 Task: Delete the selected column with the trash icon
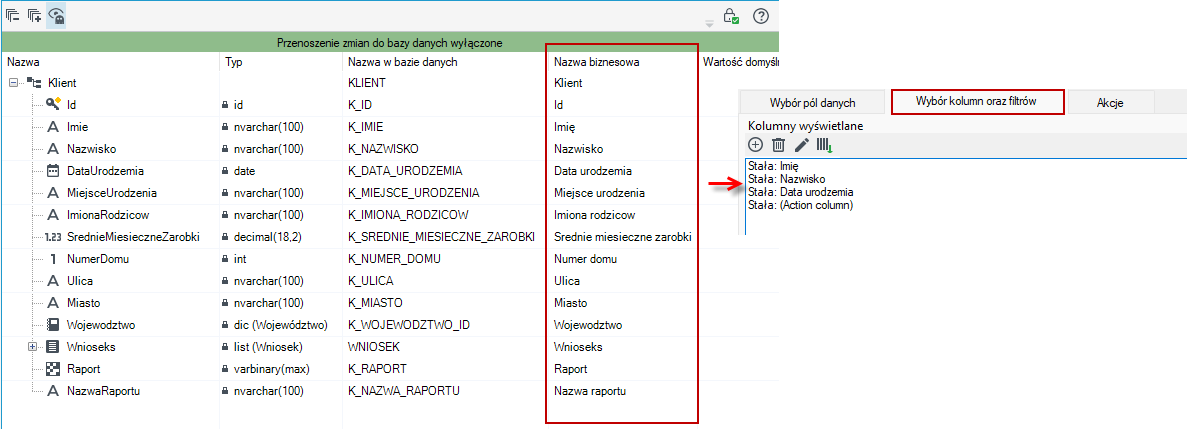(x=778, y=145)
